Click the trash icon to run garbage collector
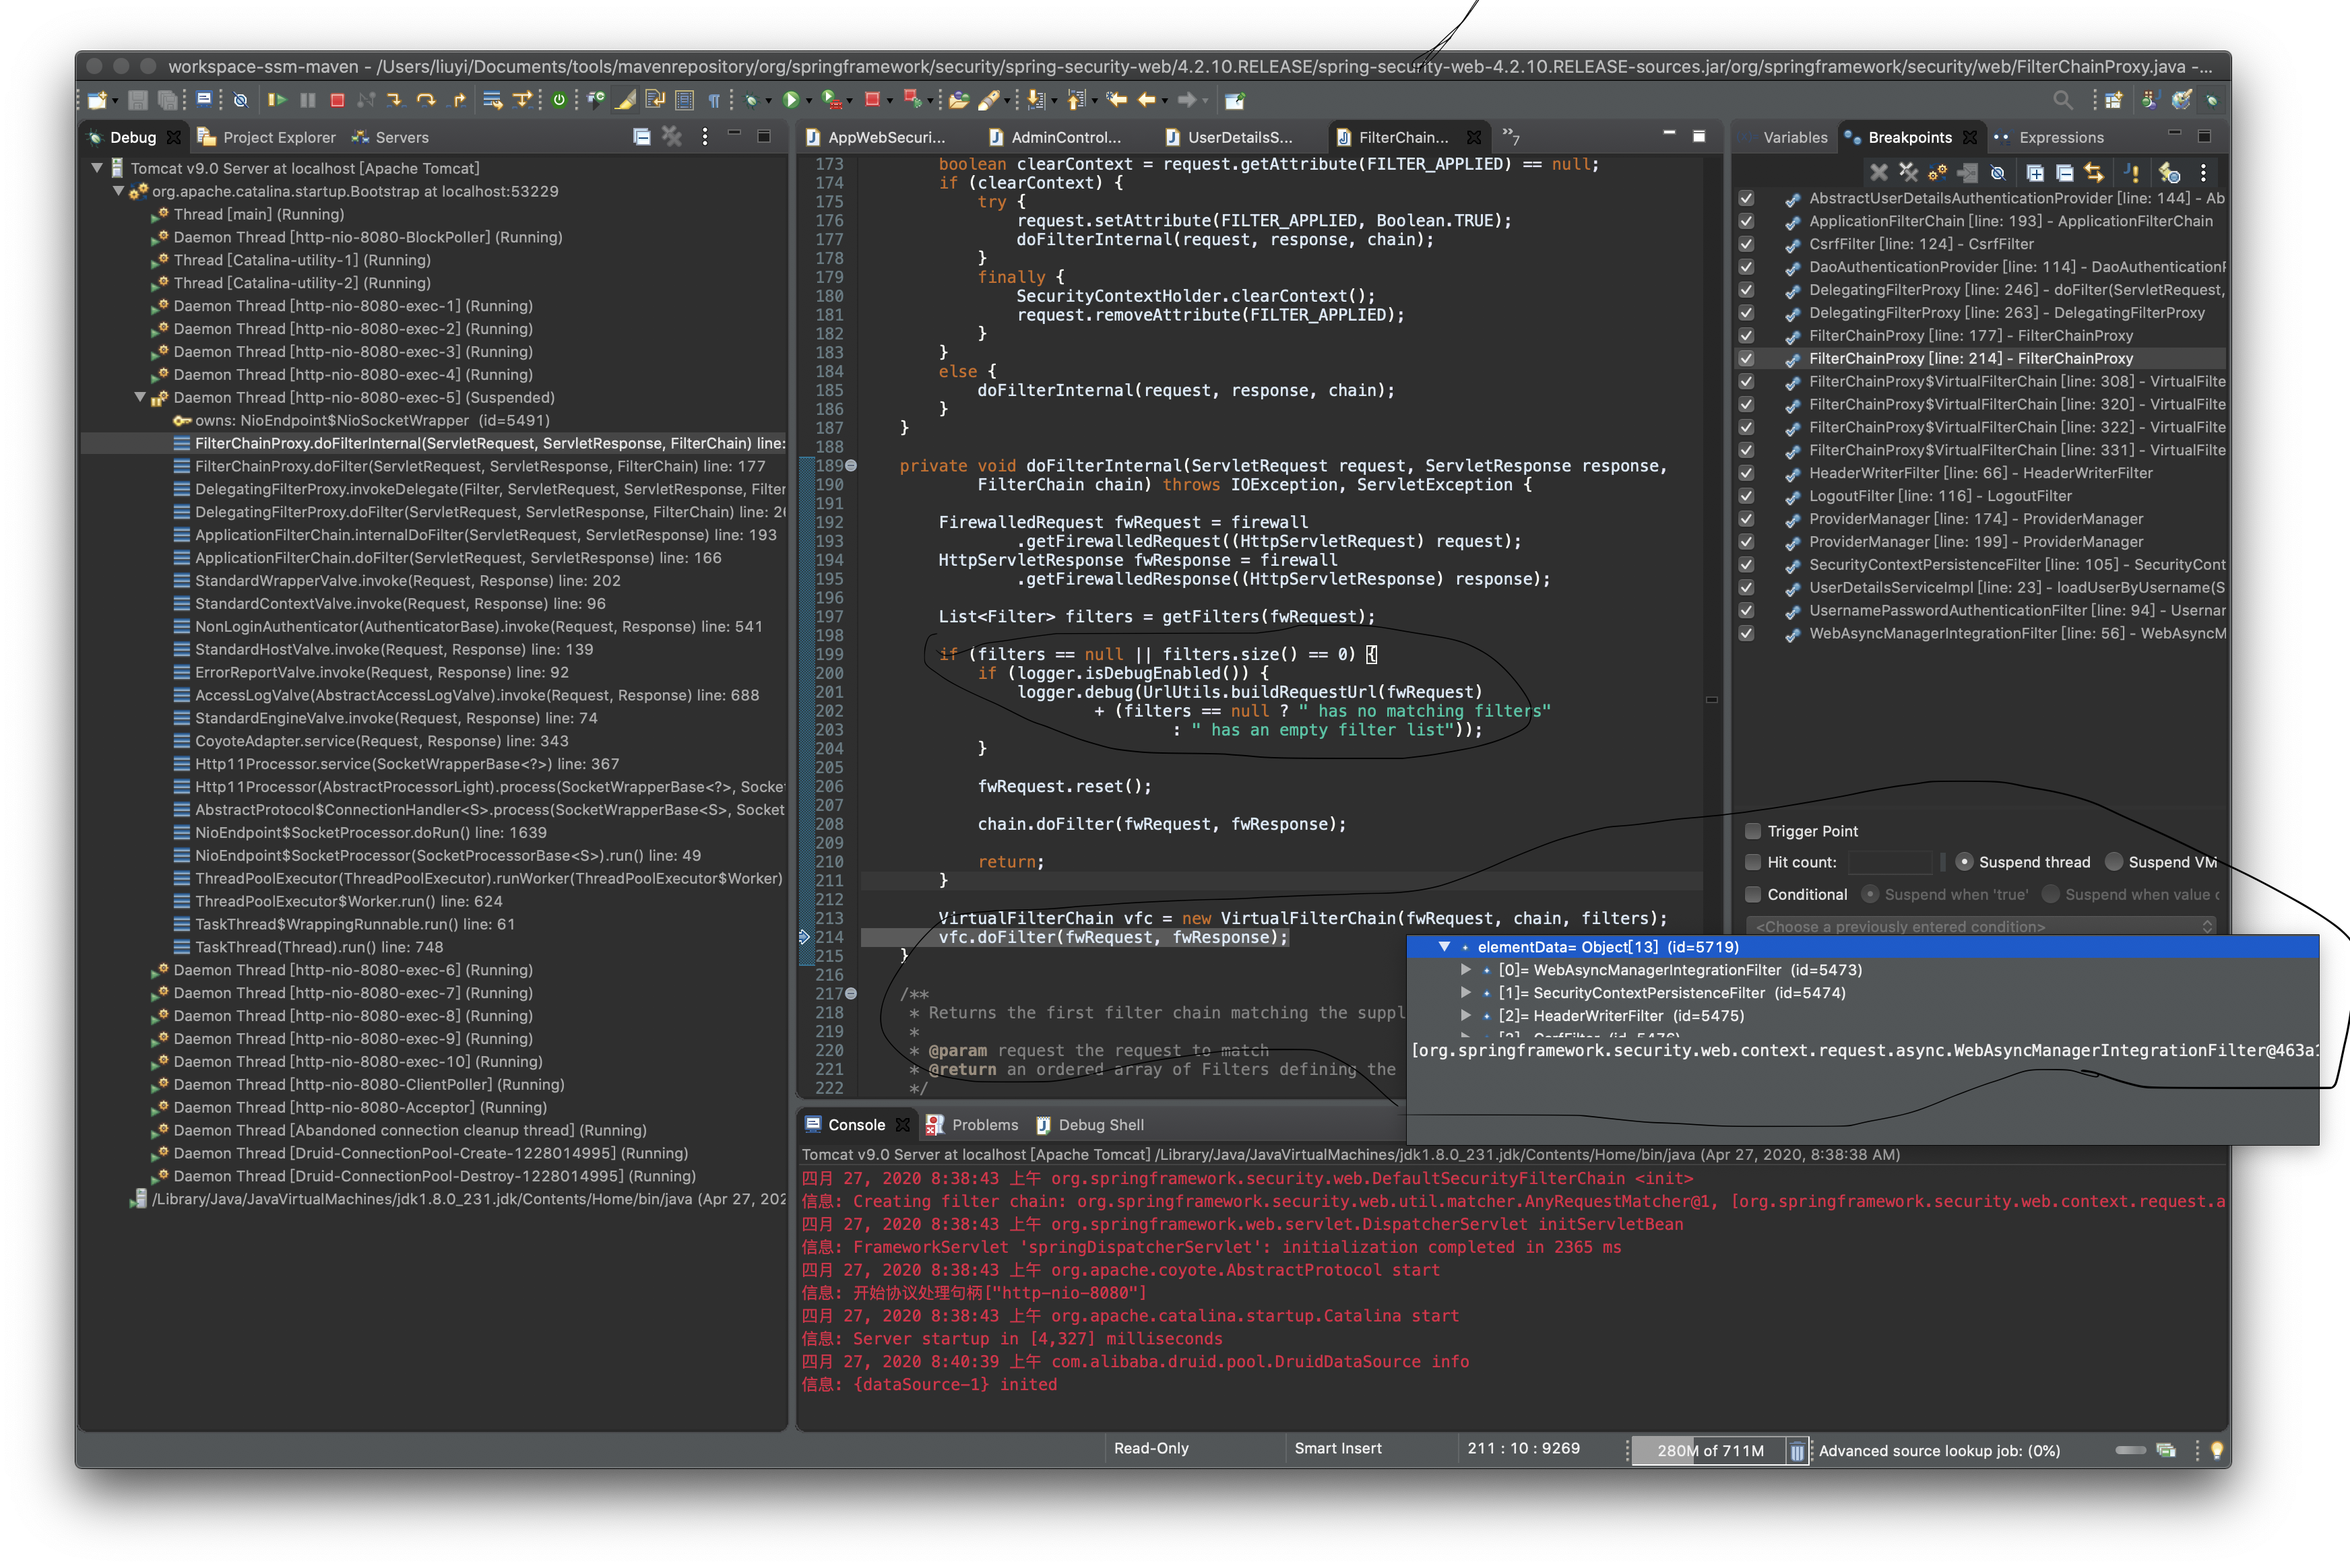Image resolution: width=2350 pixels, height=1568 pixels. point(1797,1451)
